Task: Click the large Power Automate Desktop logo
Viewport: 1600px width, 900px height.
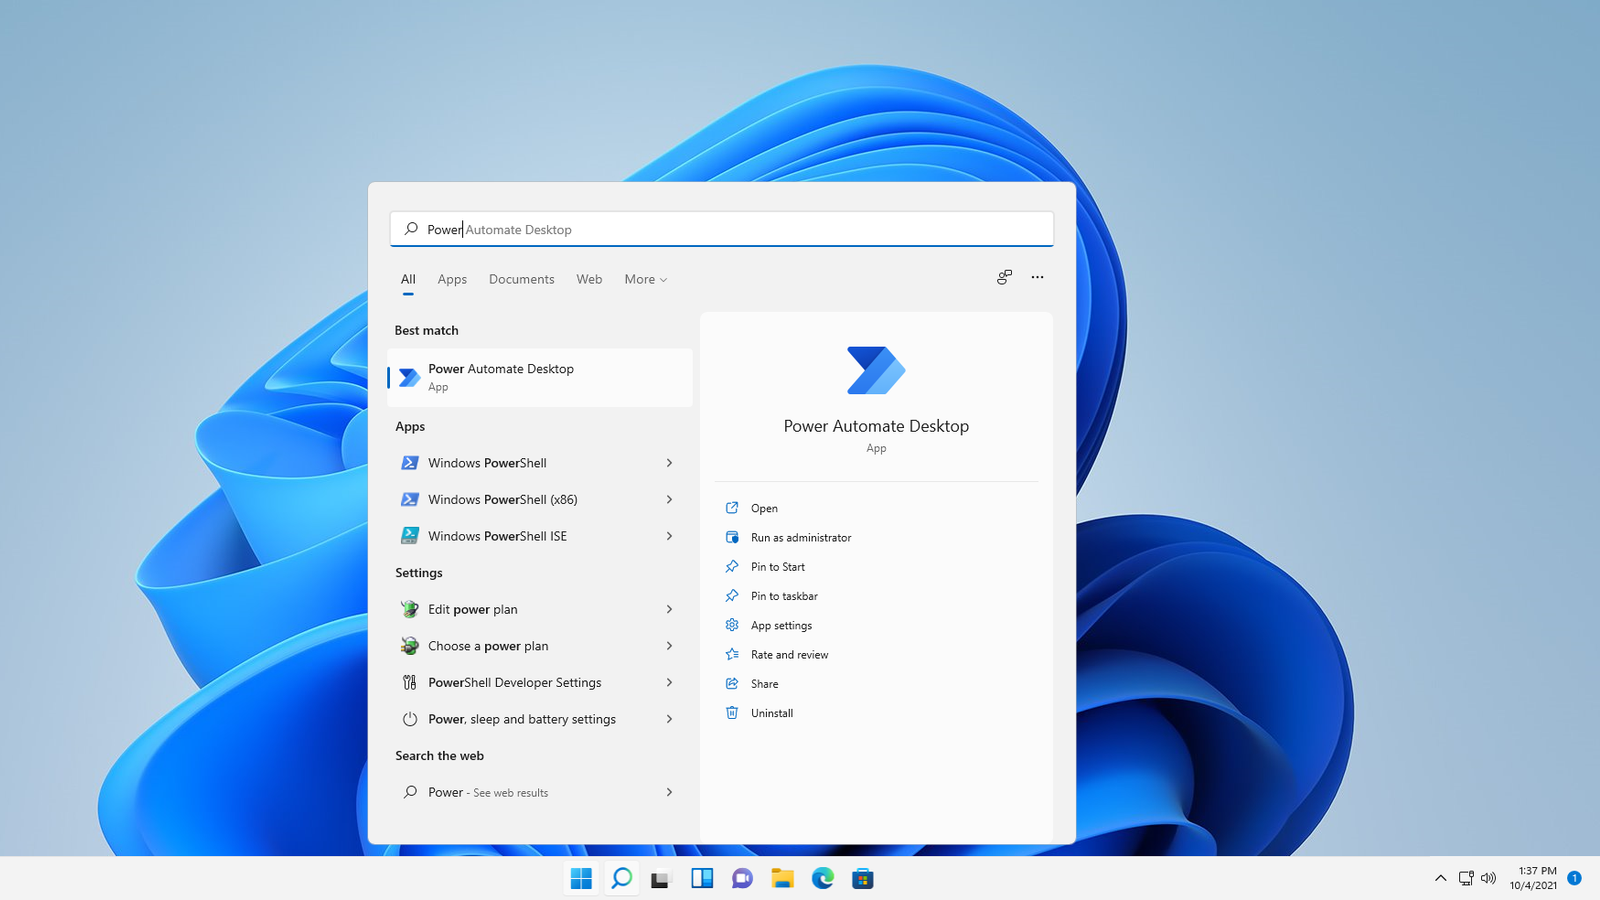Action: [876, 370]
